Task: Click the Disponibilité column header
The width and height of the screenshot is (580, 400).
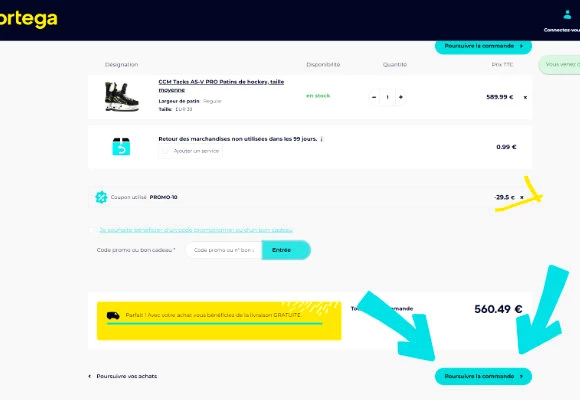Action: coord(323,64)
